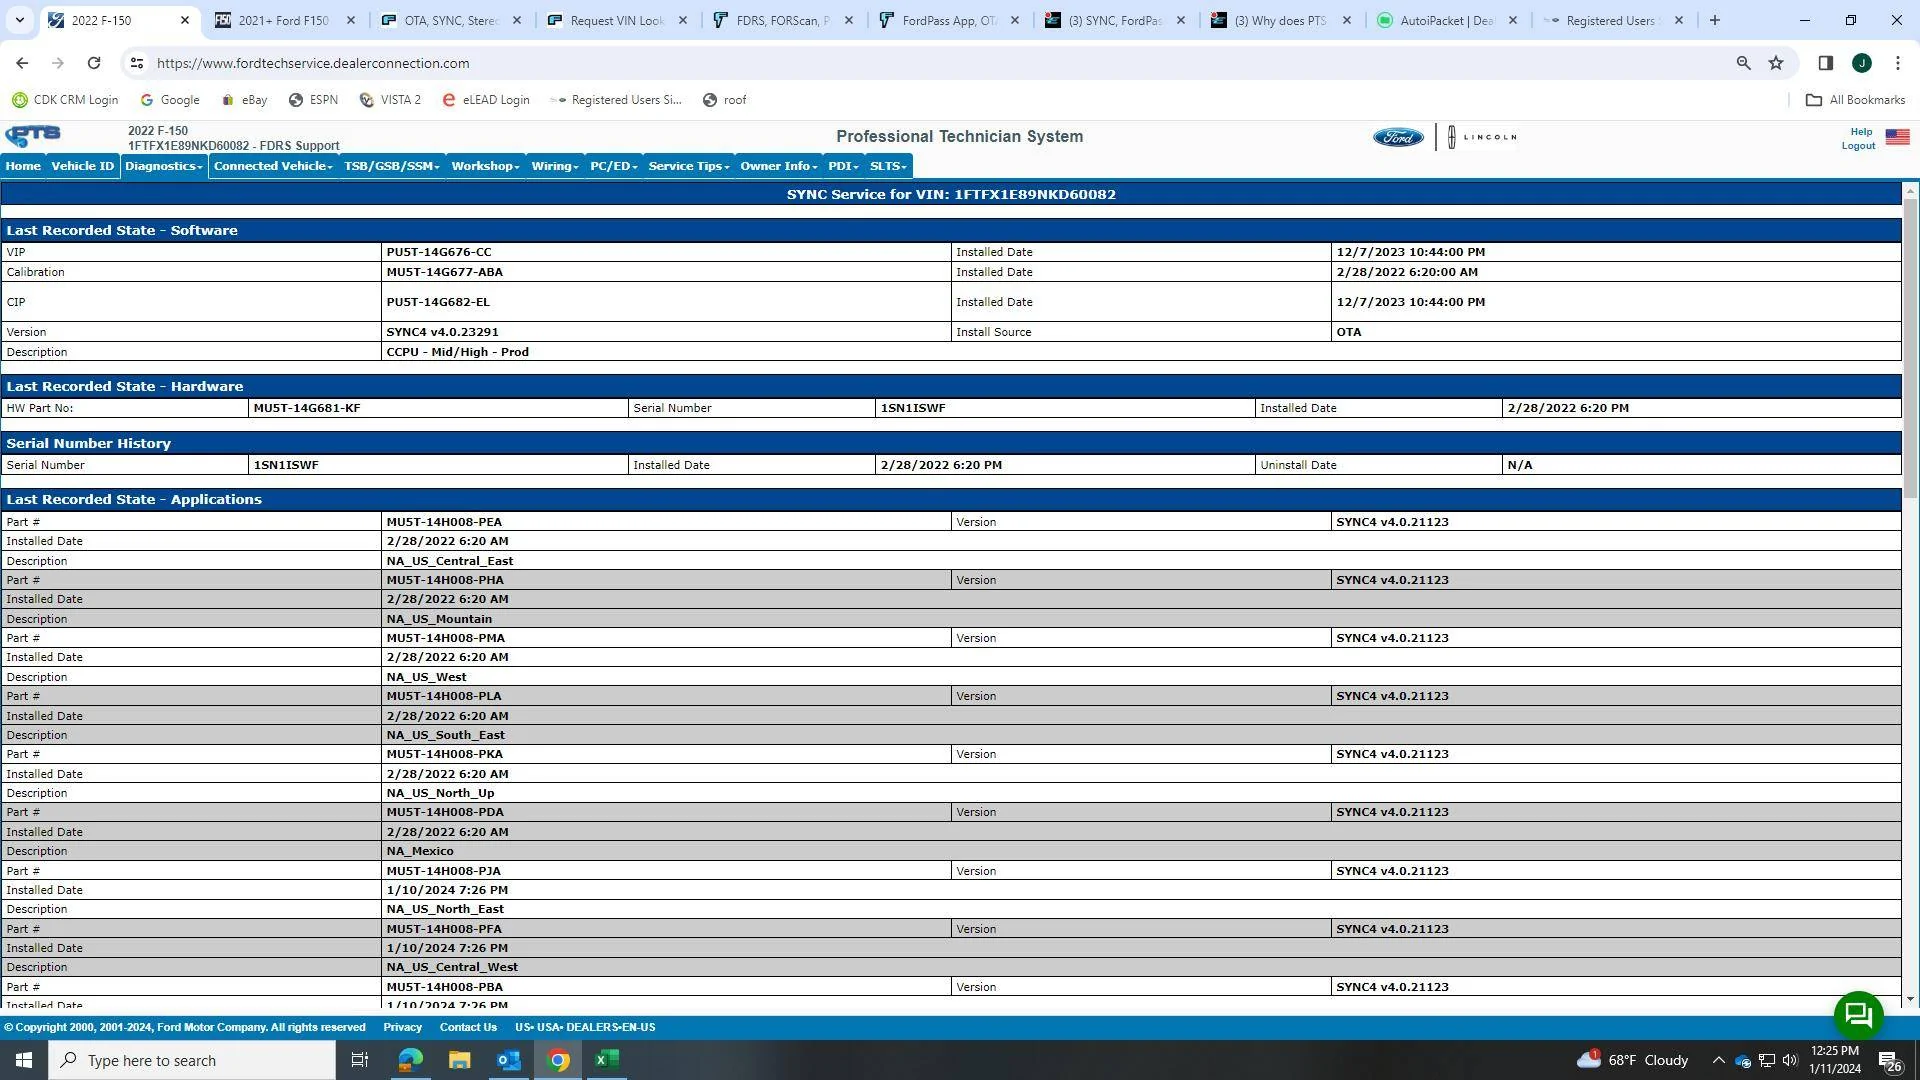The height and width of the screenshot is (1080, 1920).
Task: Open the All Bookmarks folder
Action: [1855, 100]
